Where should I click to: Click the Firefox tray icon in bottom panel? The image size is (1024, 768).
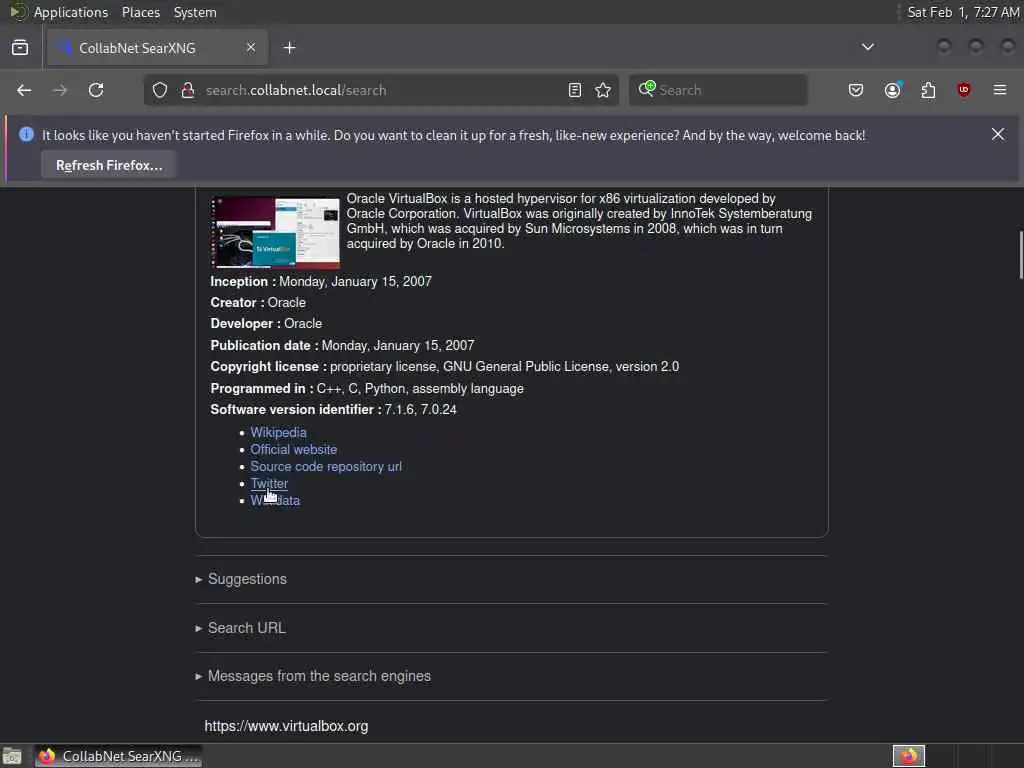908,757
